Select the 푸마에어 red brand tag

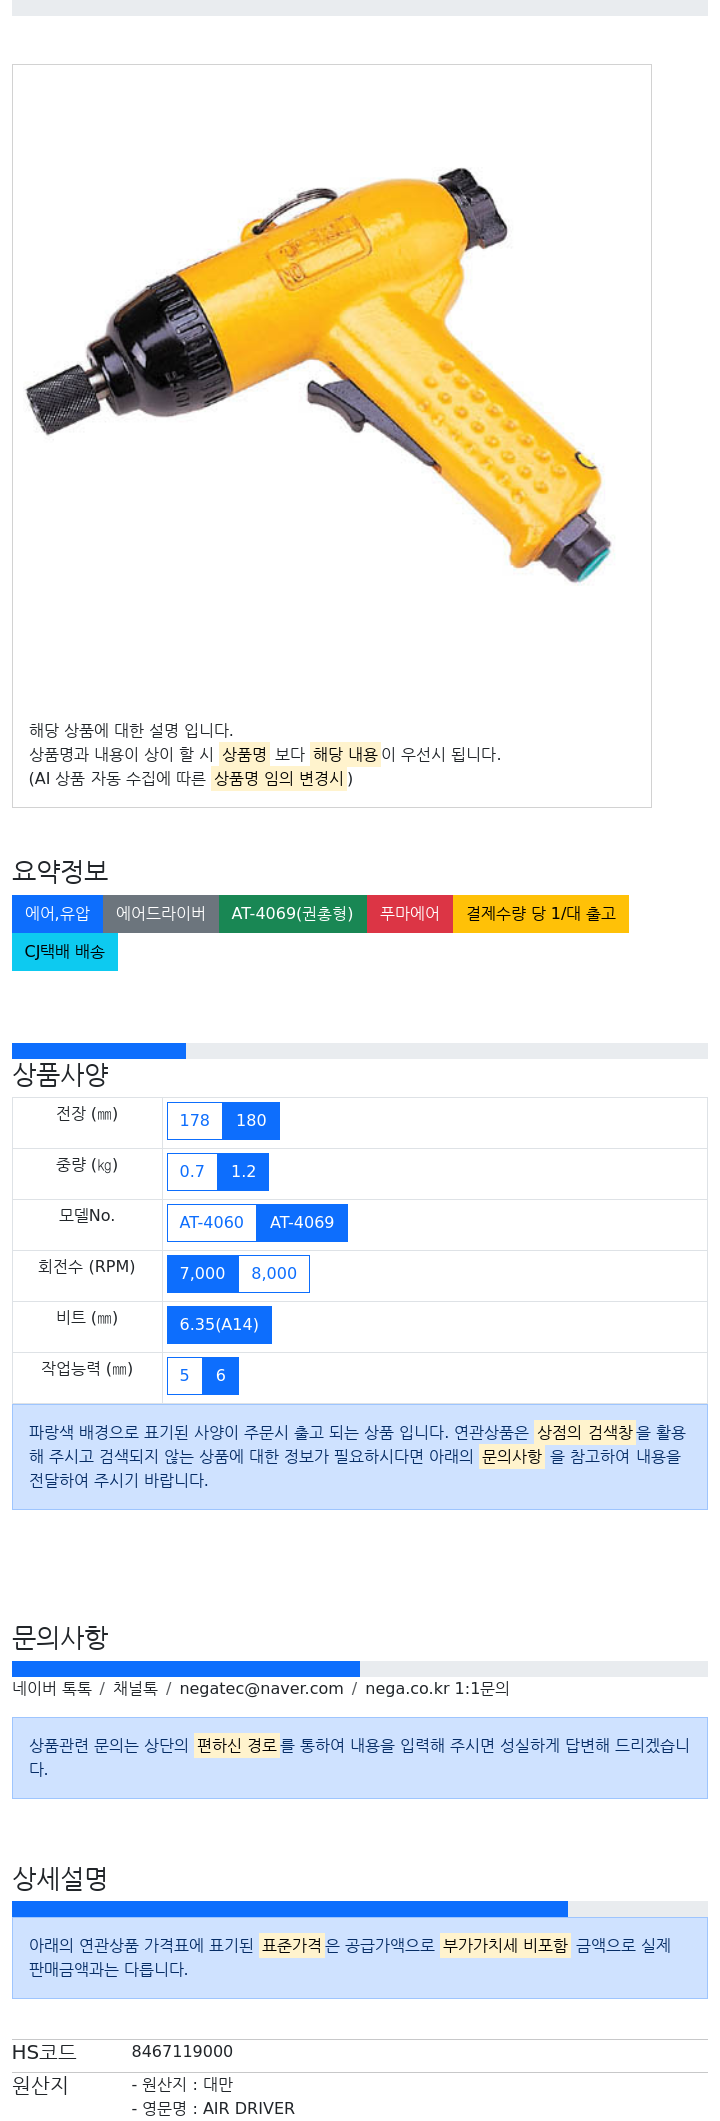click(410, 914)
